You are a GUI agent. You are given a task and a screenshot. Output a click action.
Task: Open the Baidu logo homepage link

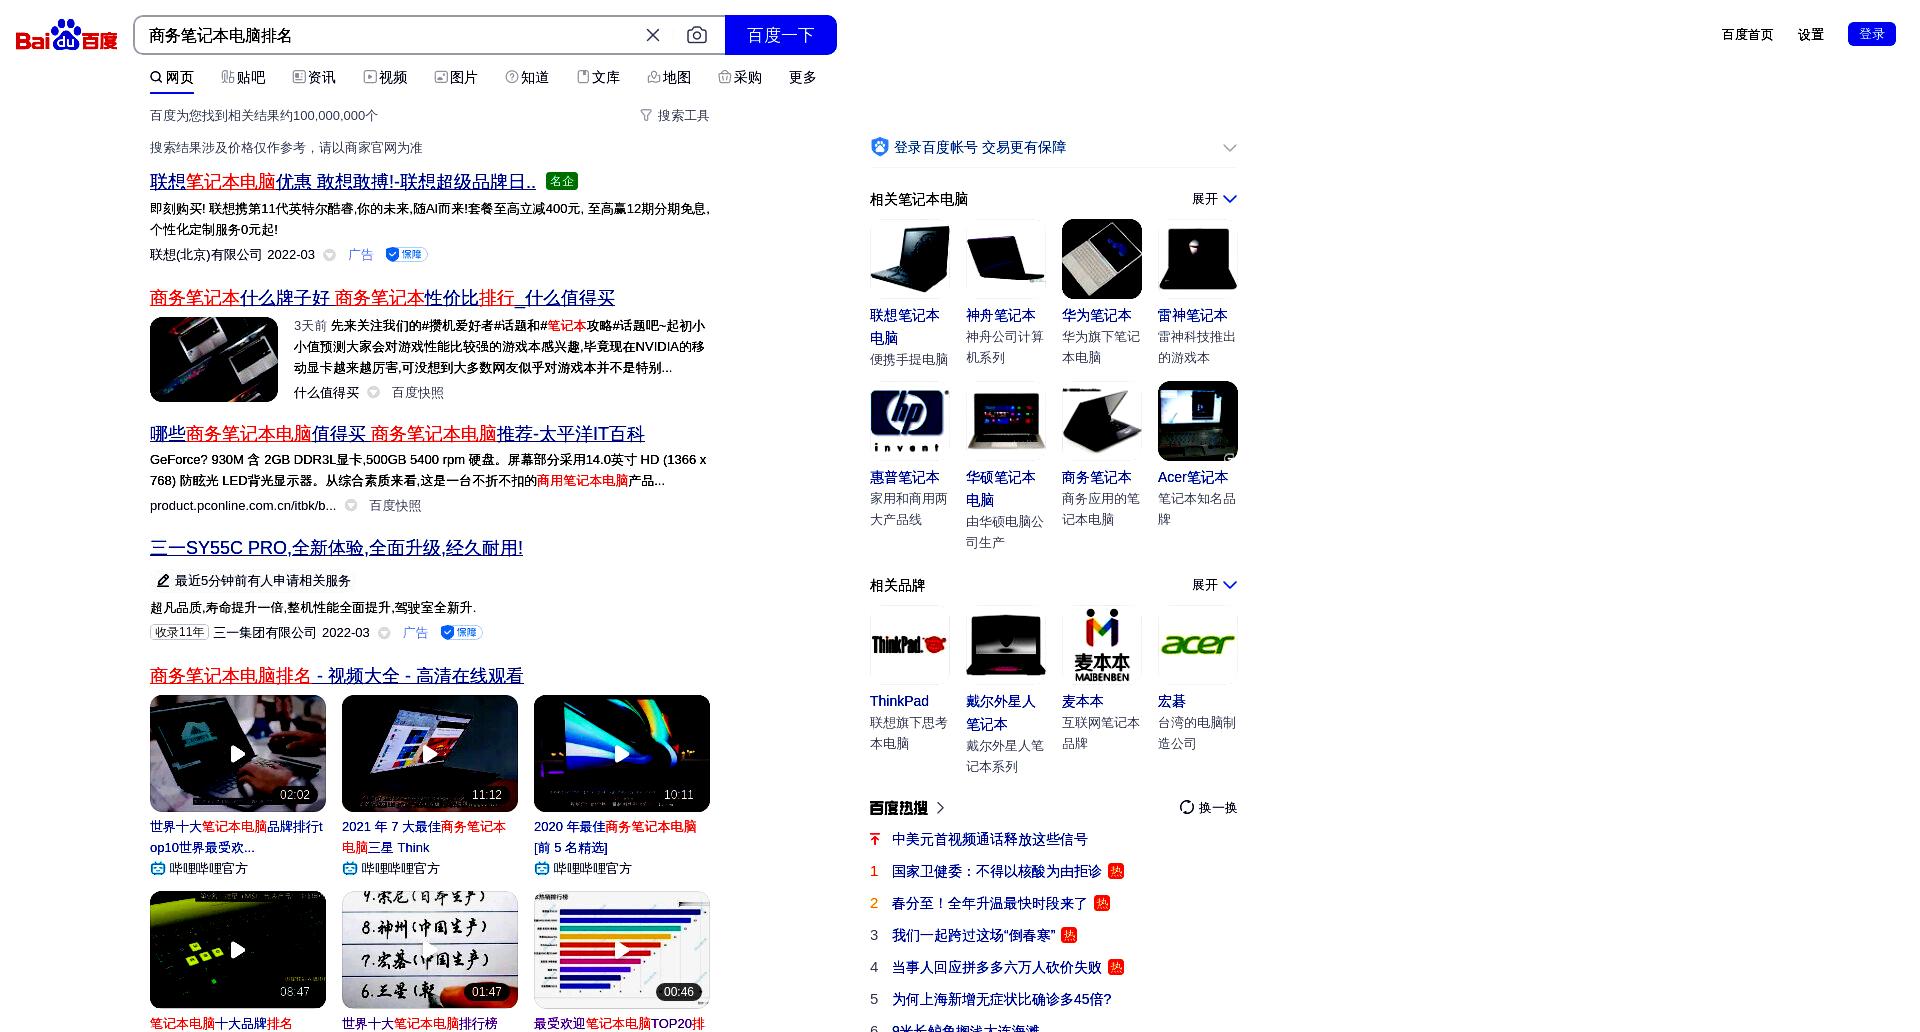point(66,36)
